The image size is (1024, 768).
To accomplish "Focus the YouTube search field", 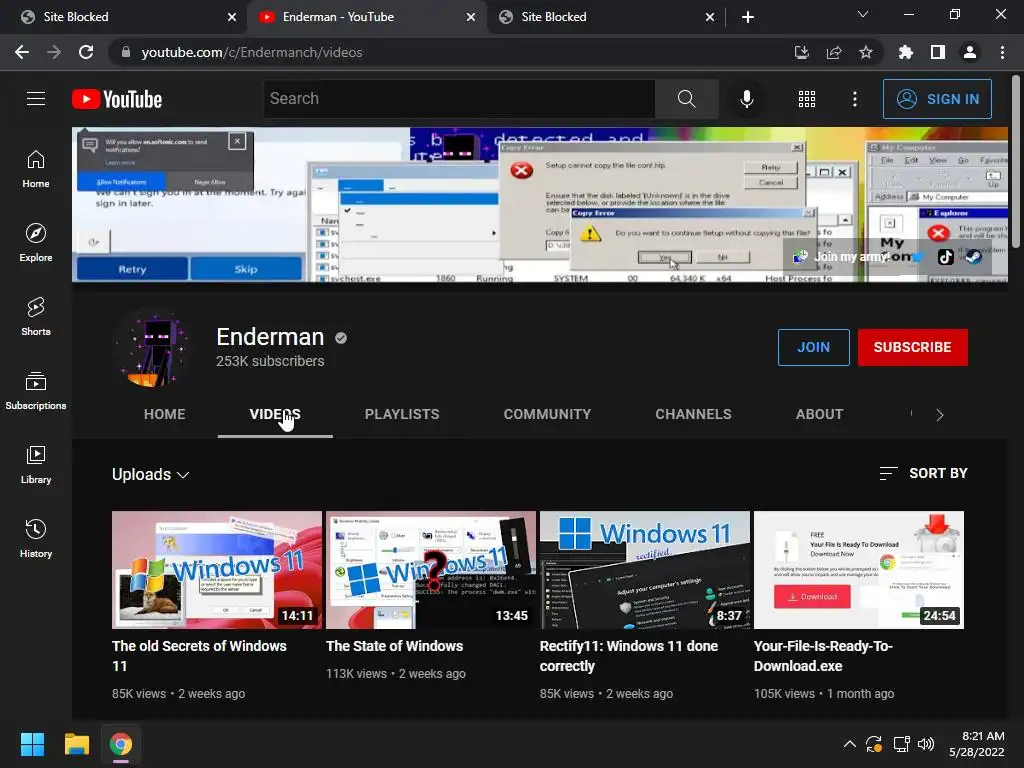I will coord(459,99).
